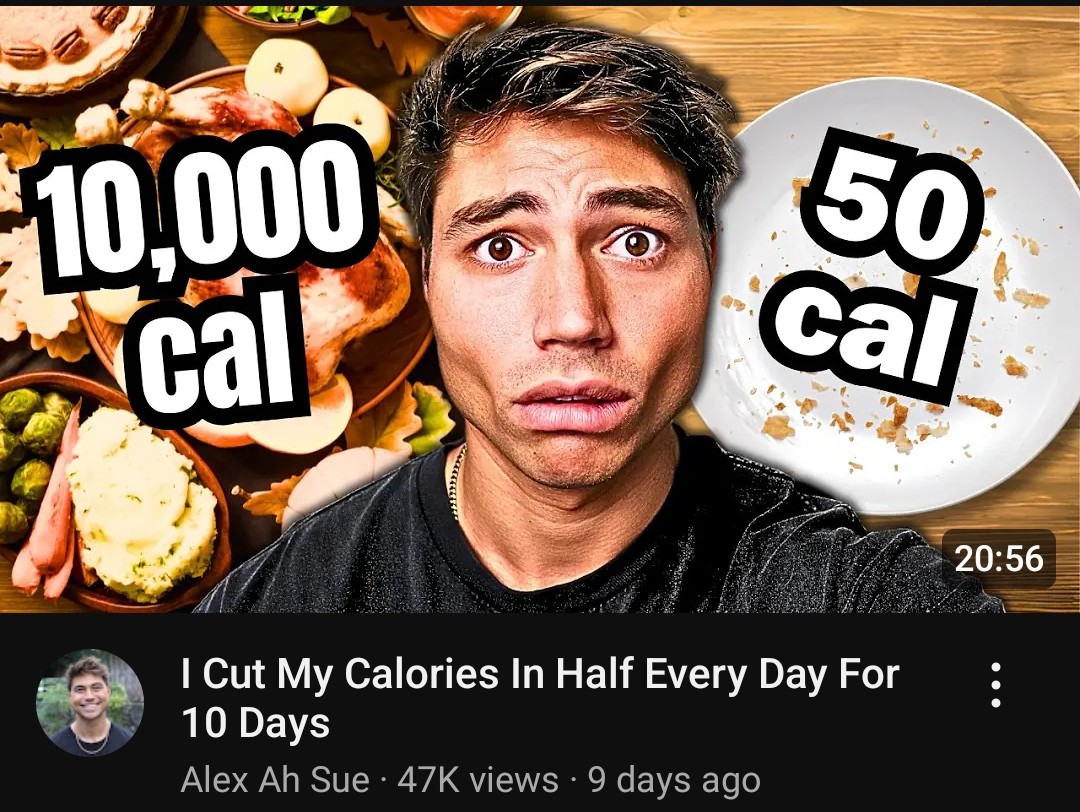Click the 20:56 duration badge
Viewport: 1080px width, 812px height.
(999, 558)
